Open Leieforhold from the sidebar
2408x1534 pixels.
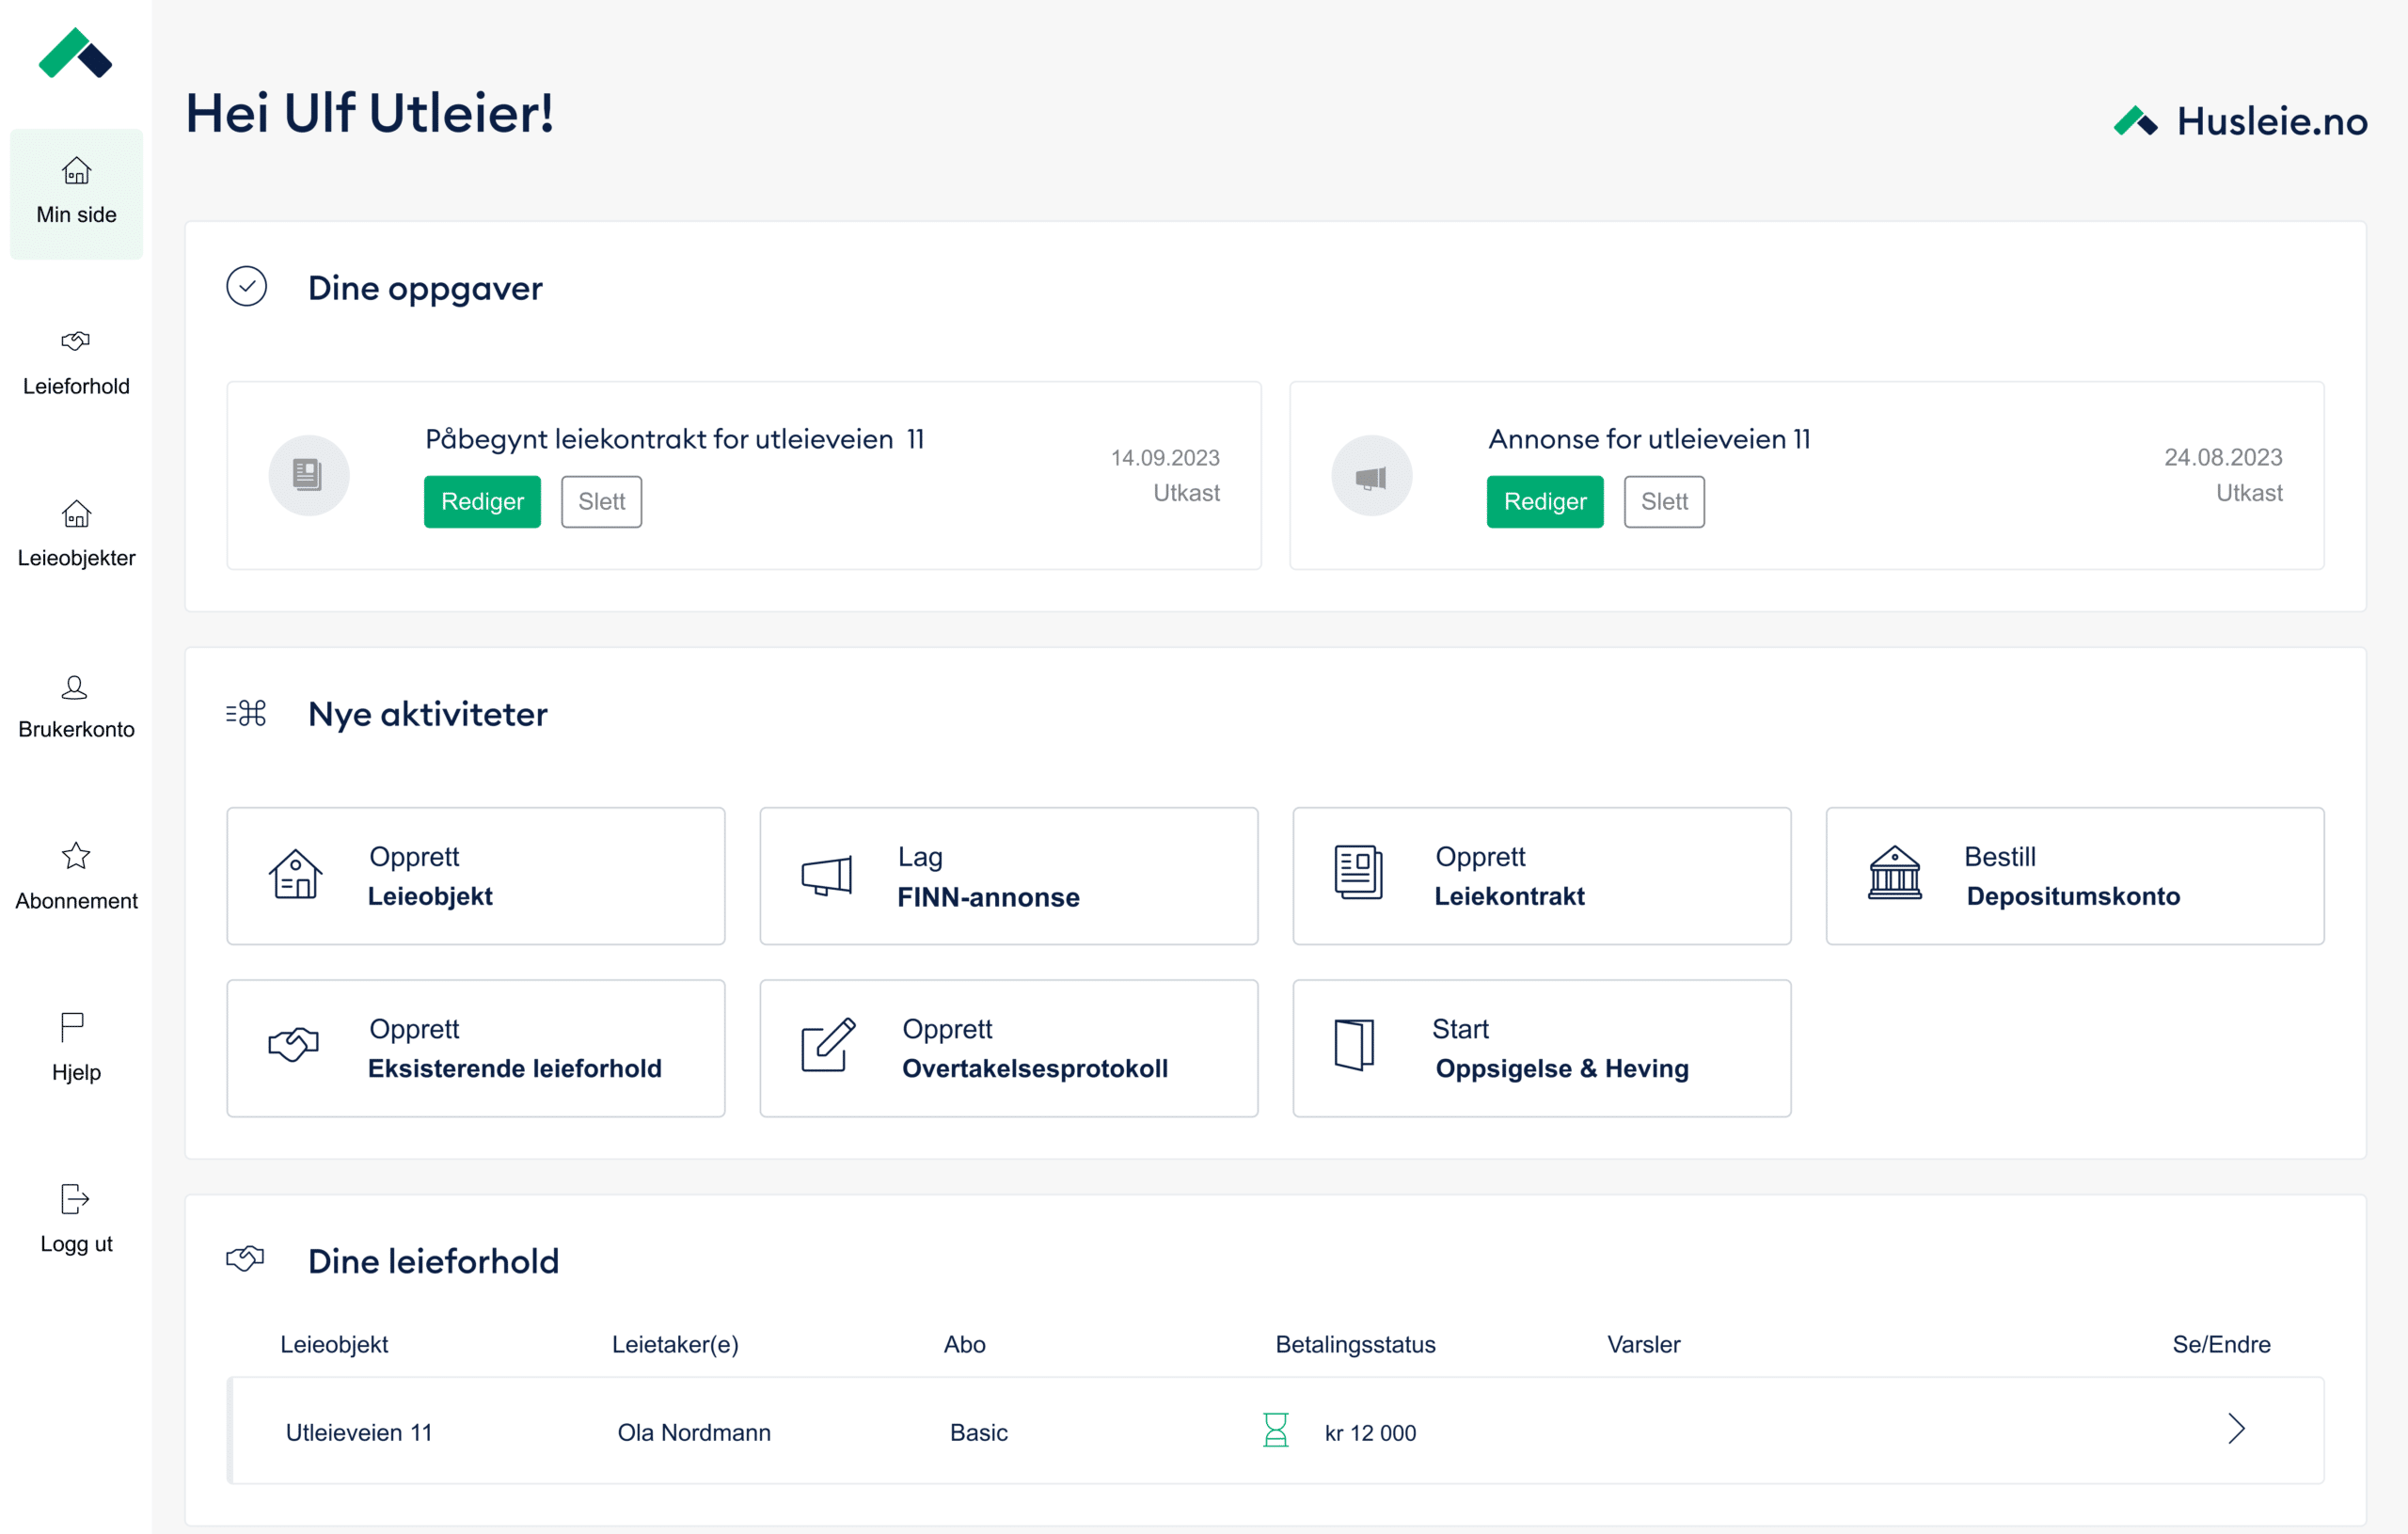(76, 362)
